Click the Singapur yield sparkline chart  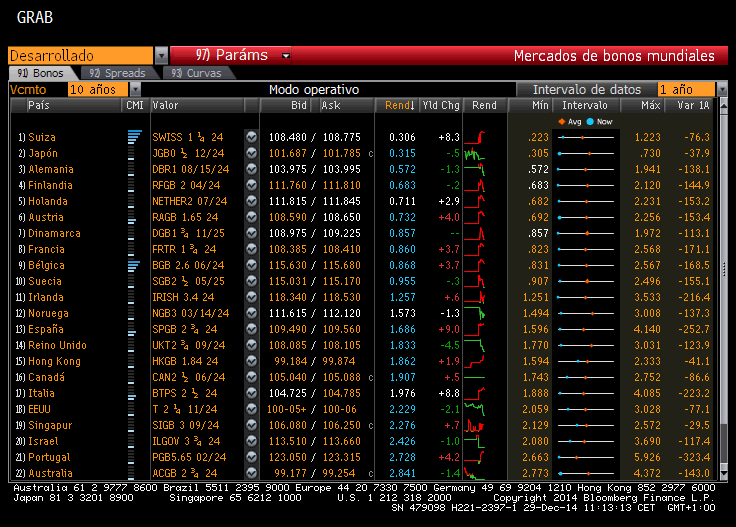[475, 425]
